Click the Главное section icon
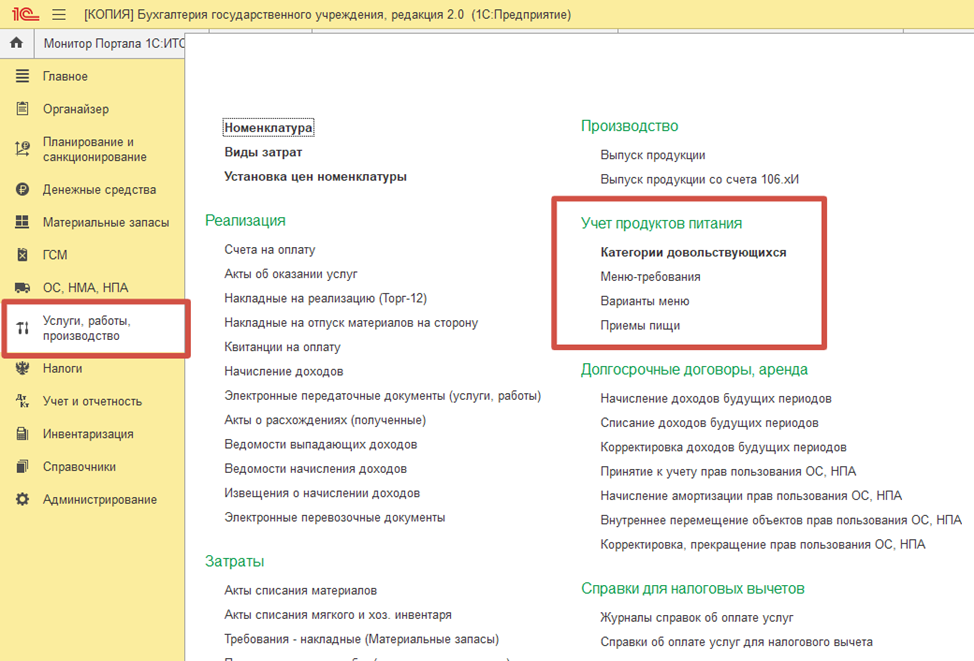 (x=22, y=76)
